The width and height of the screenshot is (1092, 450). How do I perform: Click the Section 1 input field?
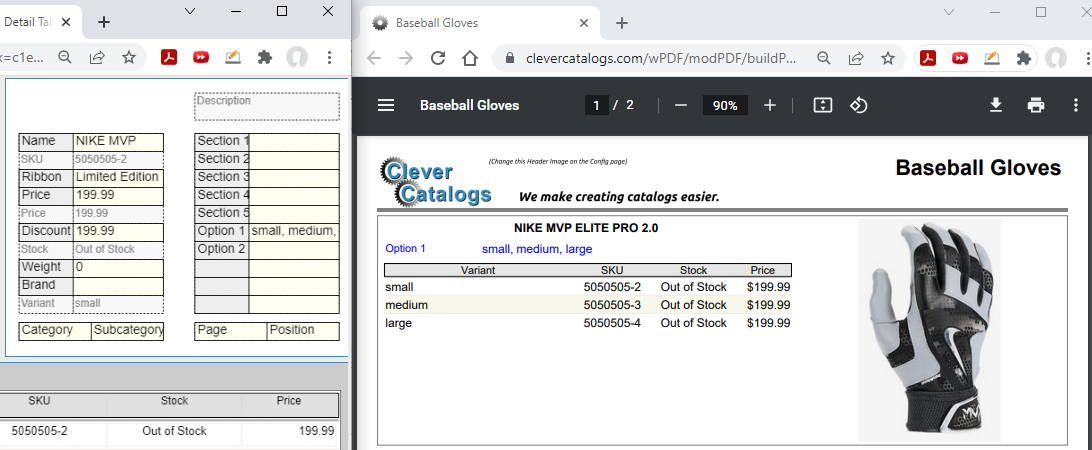tap(294, 141)
